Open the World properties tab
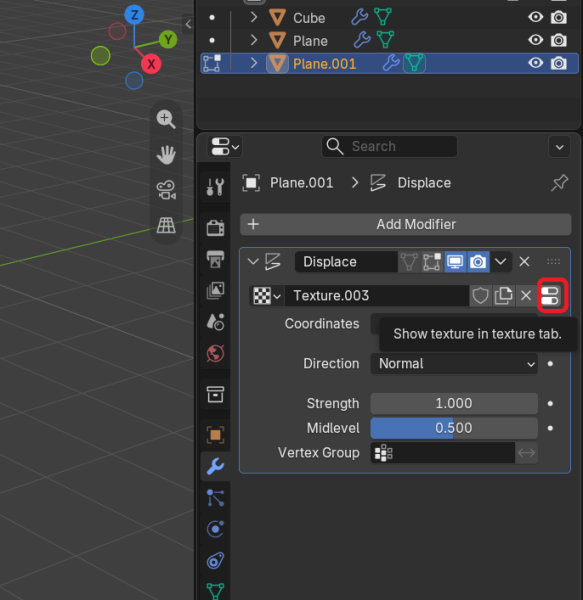Viewport: 583px width, 600px height. [215, 354]
